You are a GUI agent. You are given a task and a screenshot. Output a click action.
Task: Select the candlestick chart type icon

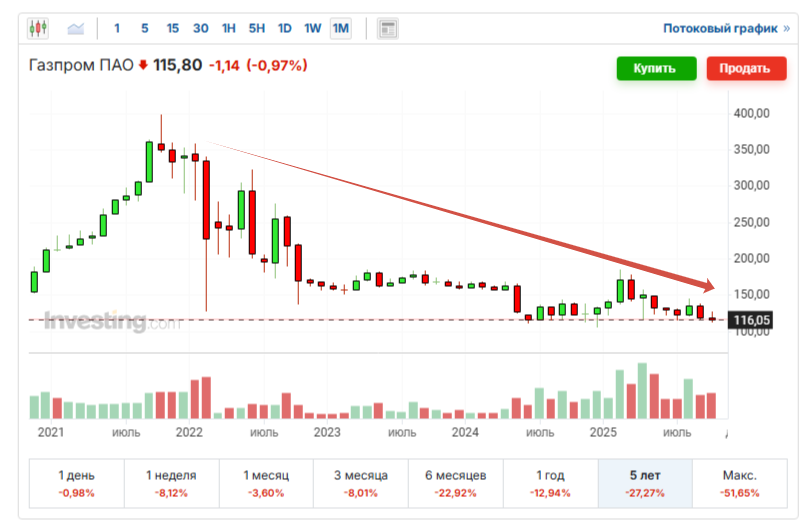[38, 28]
